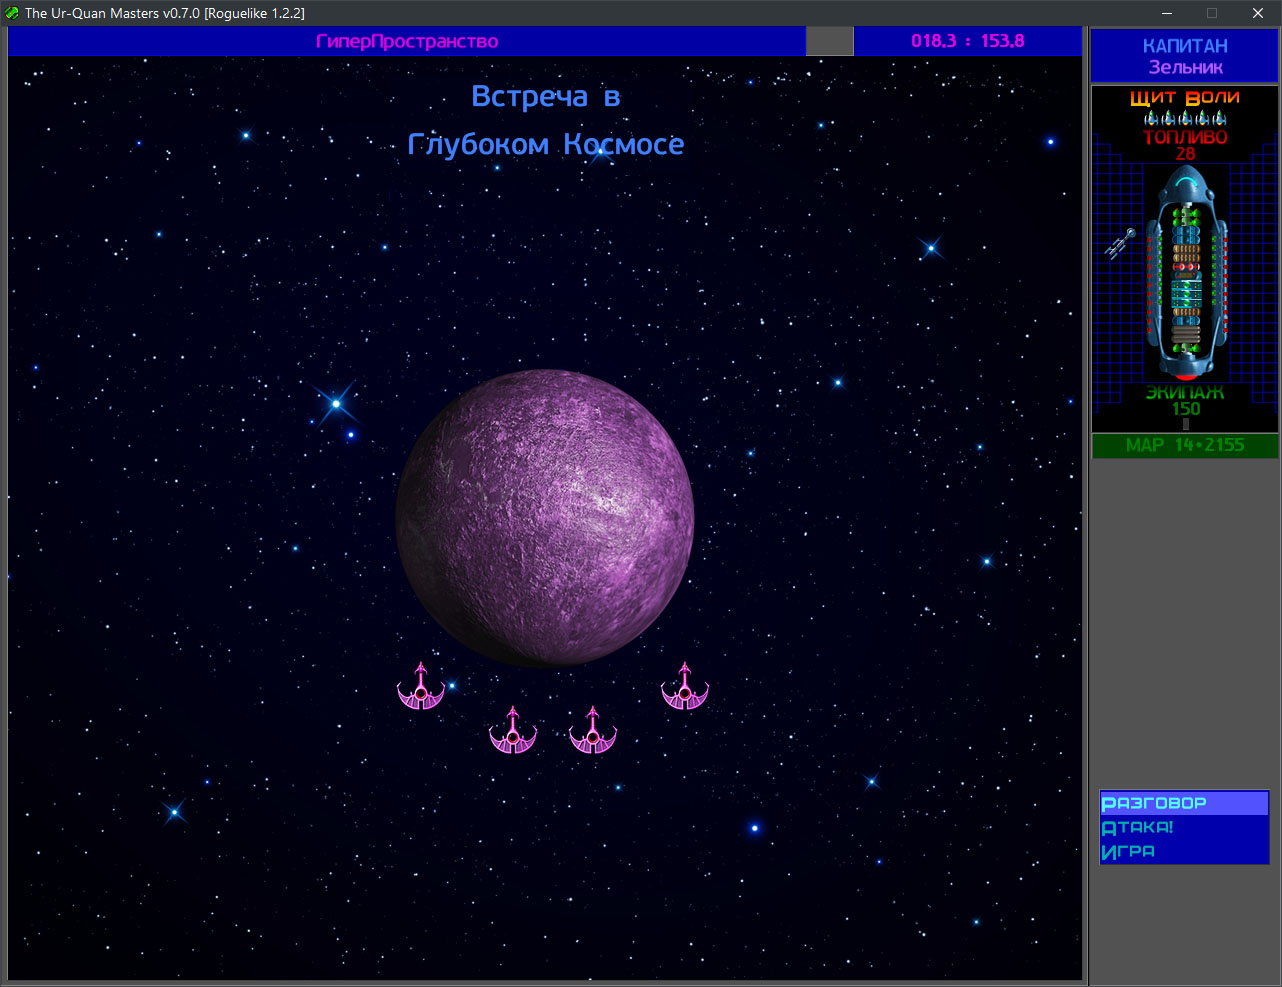Image resolution: width=1282 pixels, height=987 pixels.
Task: Click the ГиперПространство title bar label
Action: pos(407,41)
